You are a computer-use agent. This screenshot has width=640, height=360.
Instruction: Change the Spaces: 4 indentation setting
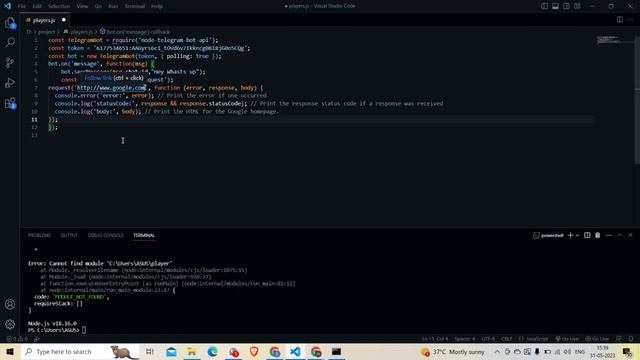[464, 339]
